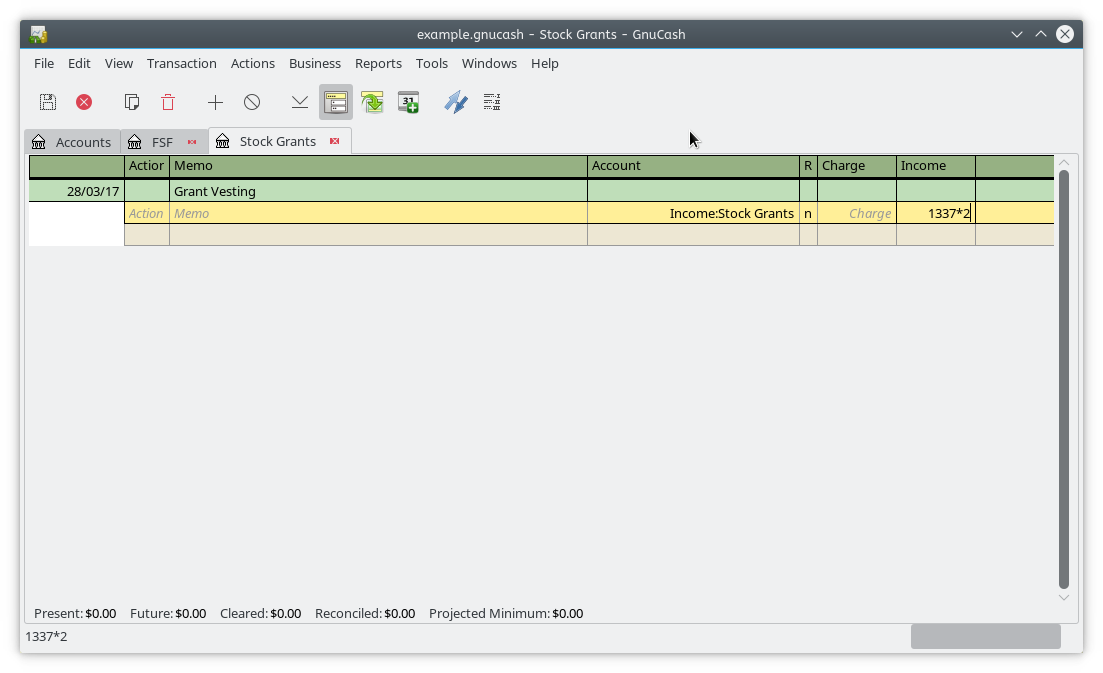This screenshot has height=673, width=1103.
Task: Open the reconcile tool in the toolbar
Action: coord(492,102)
